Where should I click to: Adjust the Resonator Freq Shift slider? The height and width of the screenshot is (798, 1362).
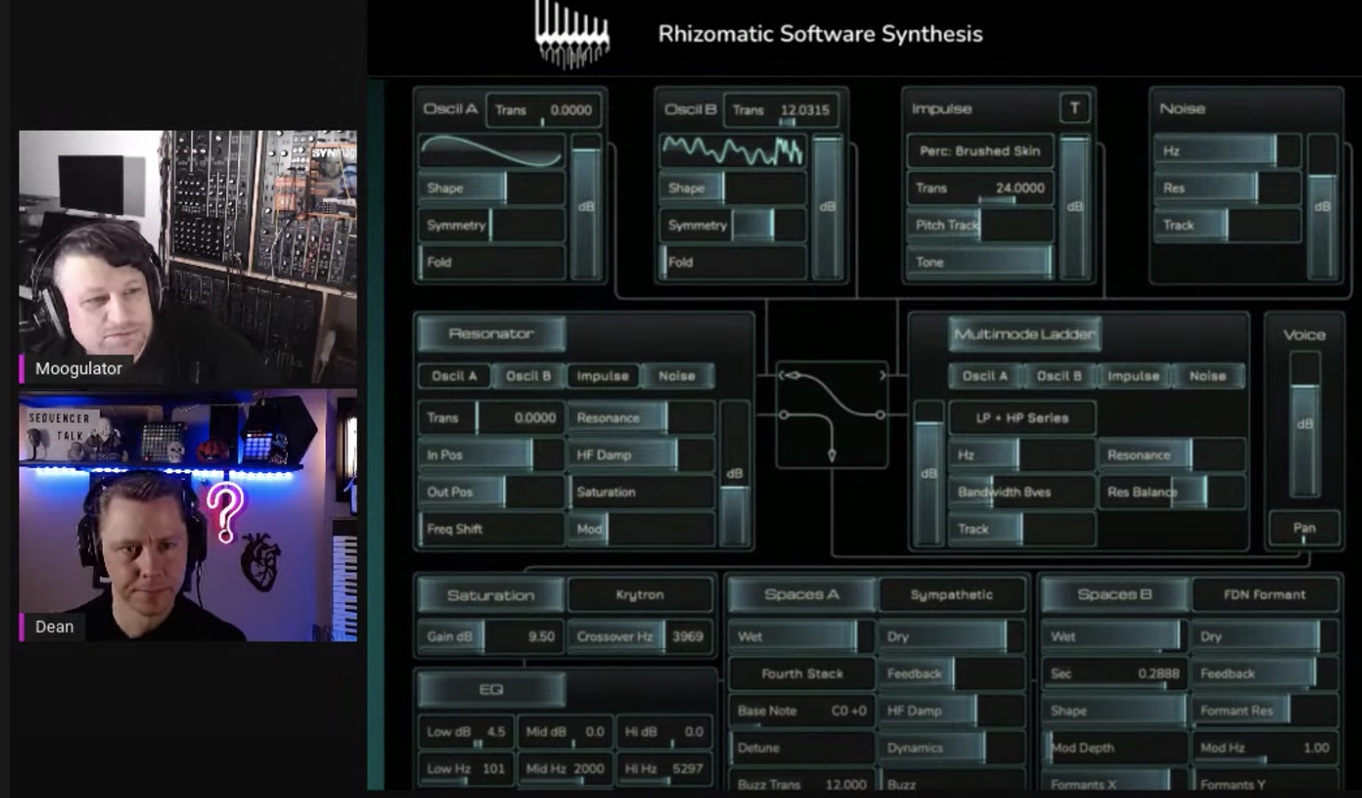pos(491,529)
